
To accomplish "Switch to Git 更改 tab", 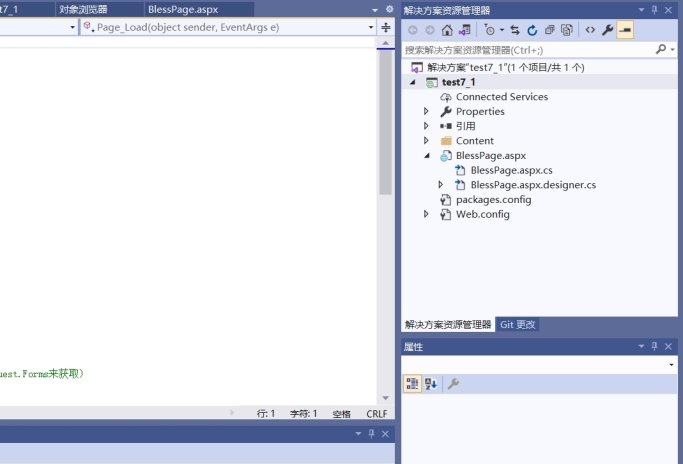I will 517,325.
